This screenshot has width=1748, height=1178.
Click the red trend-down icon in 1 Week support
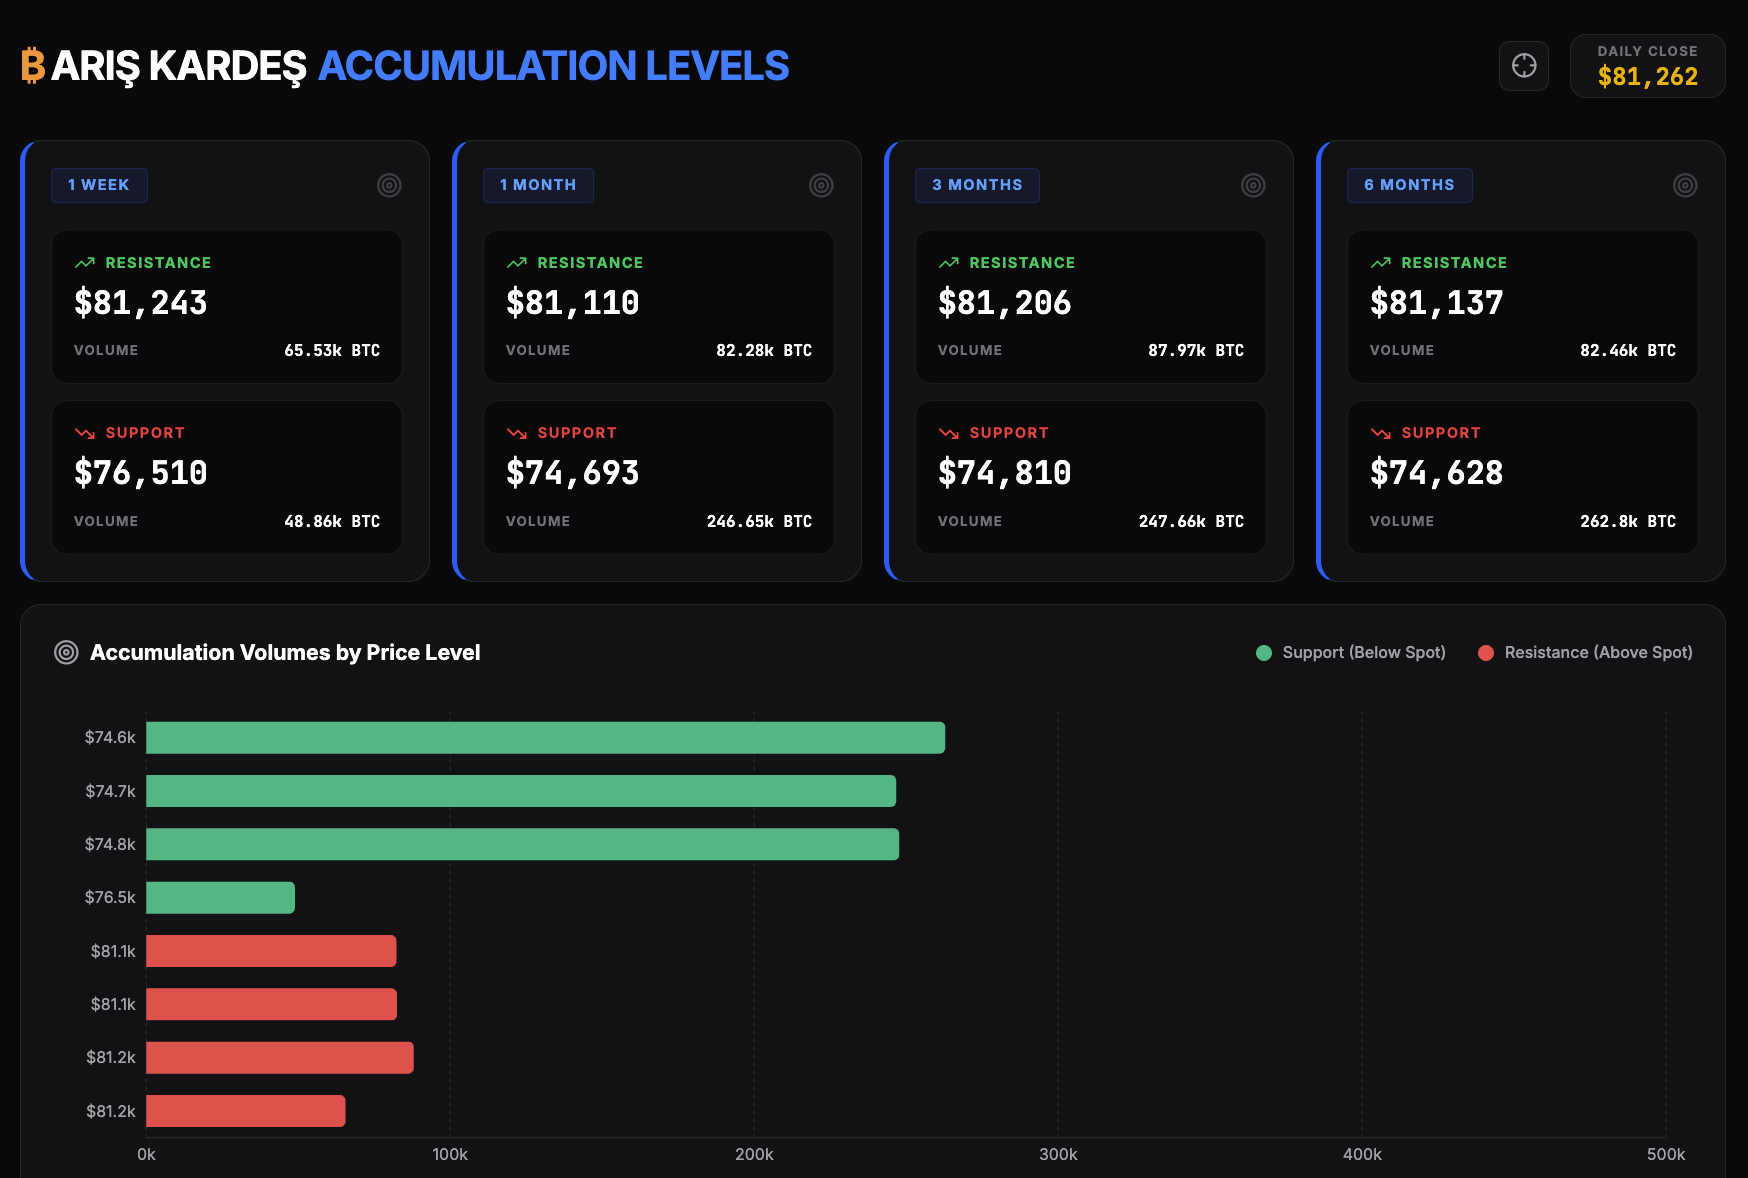[x=85, y=433]
